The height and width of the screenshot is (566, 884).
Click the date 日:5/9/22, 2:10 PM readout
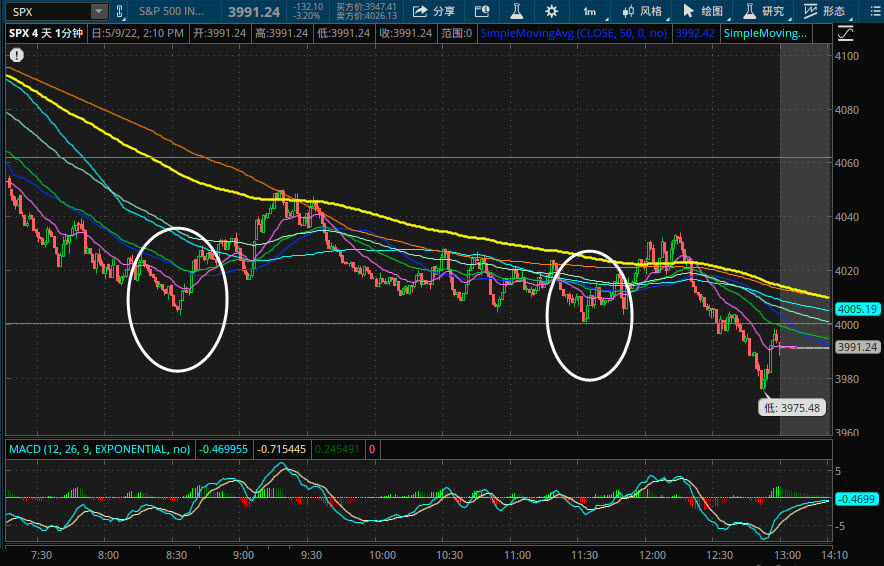138,33
